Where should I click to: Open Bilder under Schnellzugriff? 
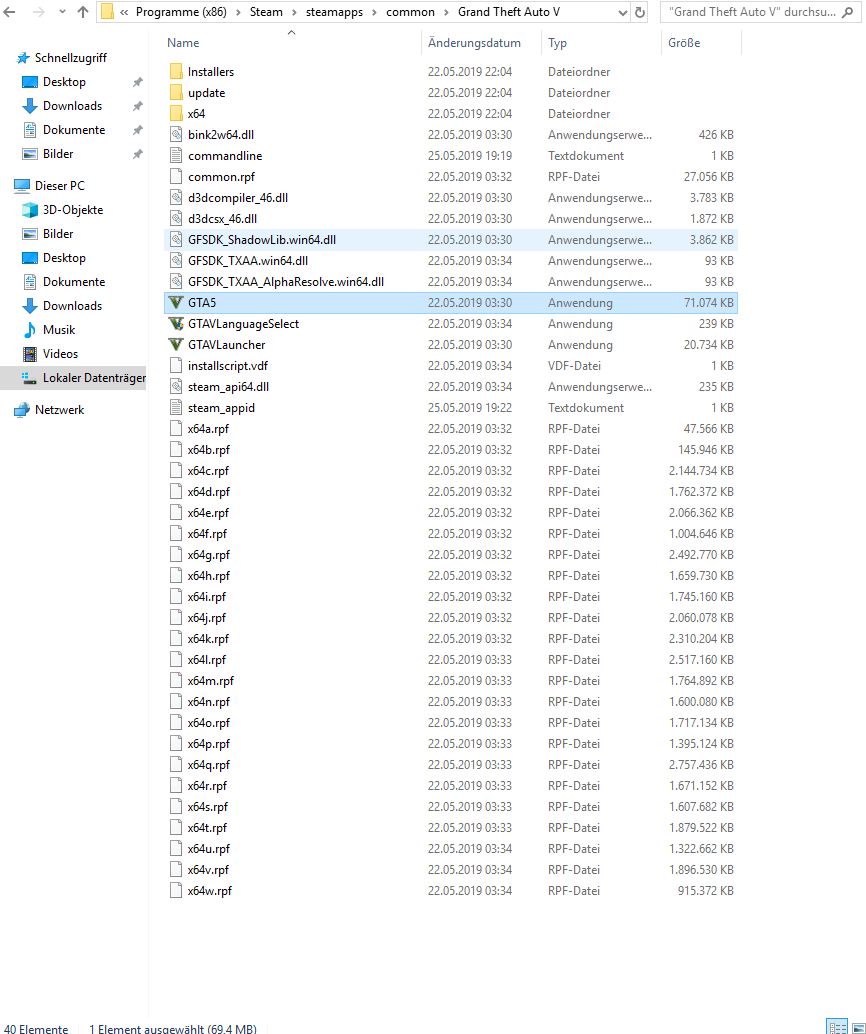(x=57, y=154)
